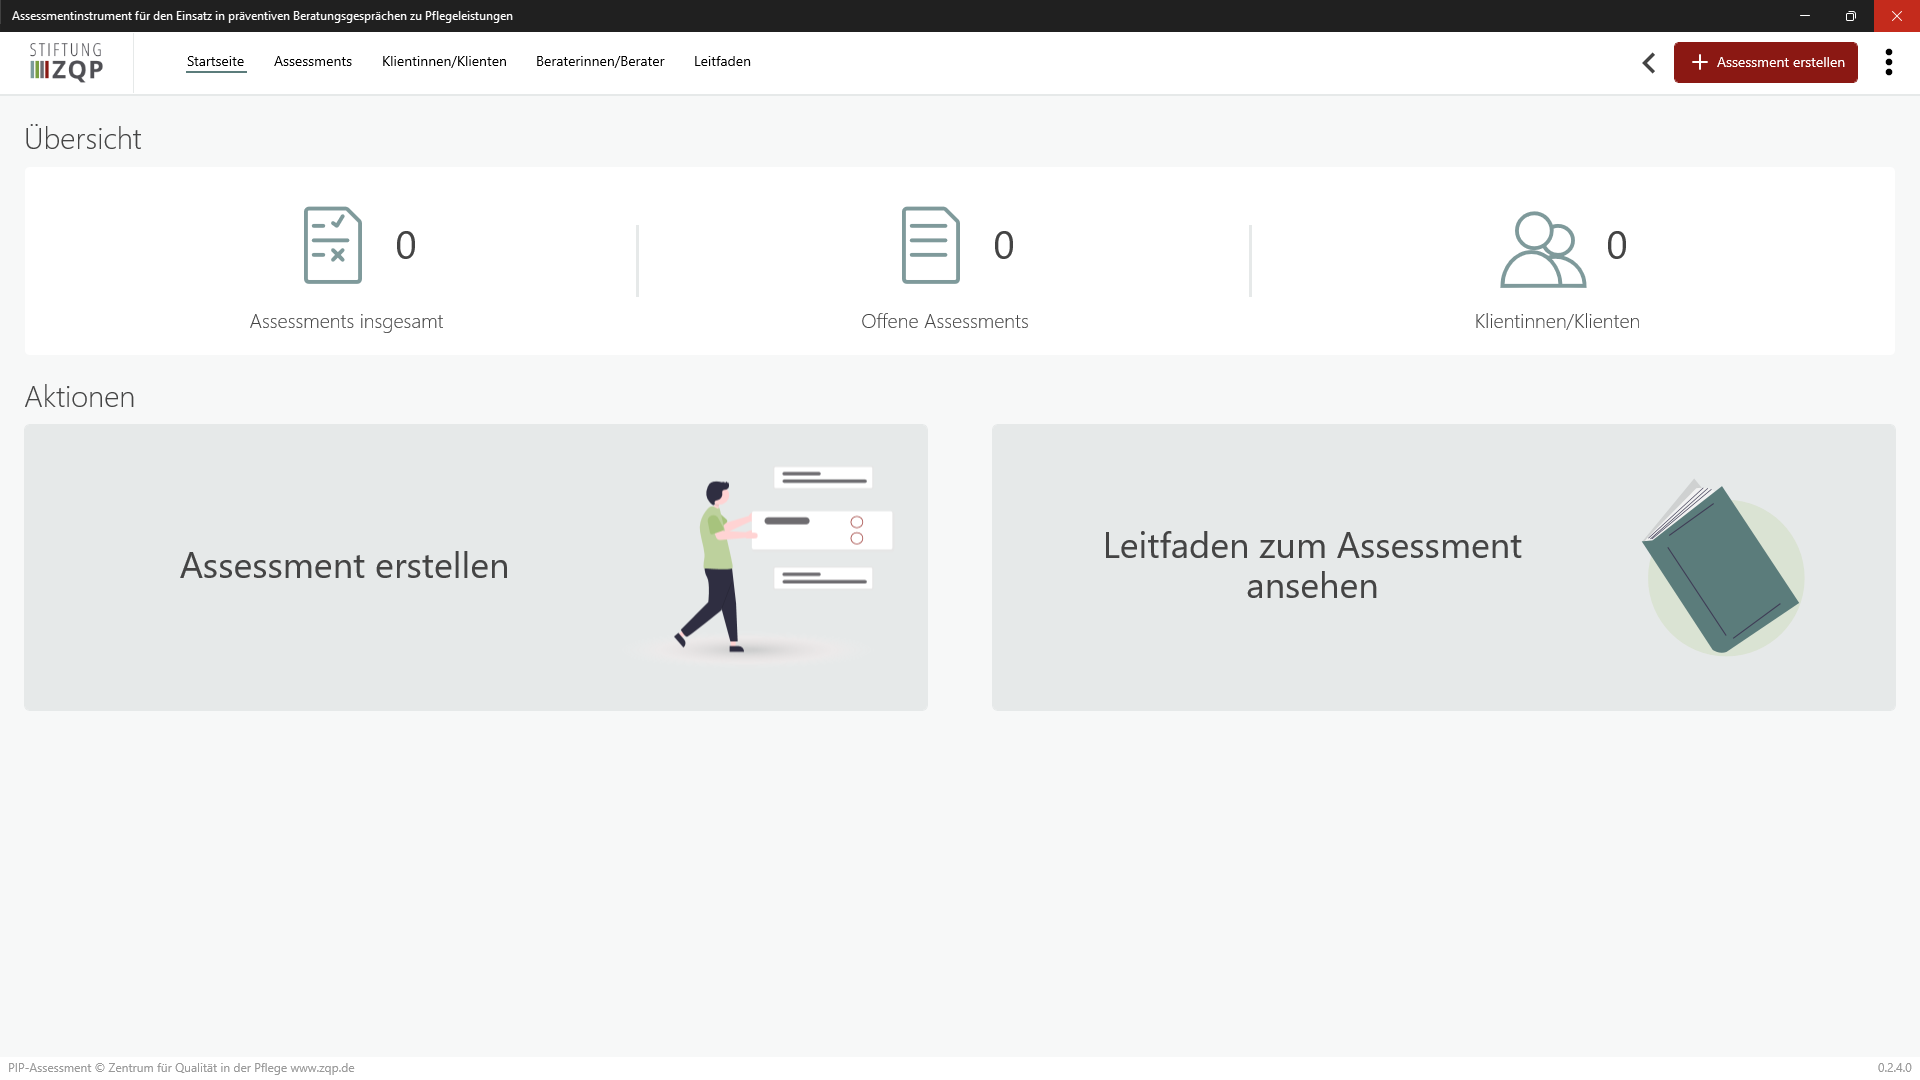
Task: Click the walking person illustration
Action: pos(718,566)
